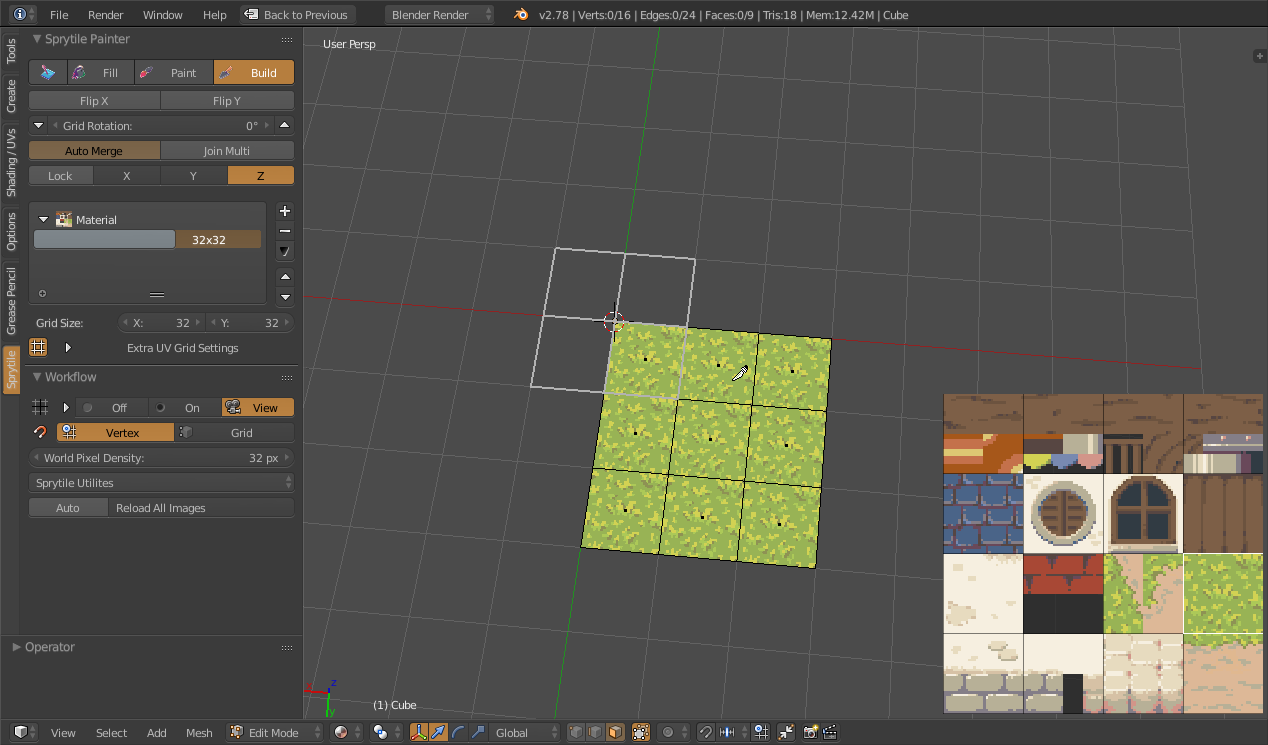Choose the Fill tool in Sprytile Painter

tap(100, 73)
